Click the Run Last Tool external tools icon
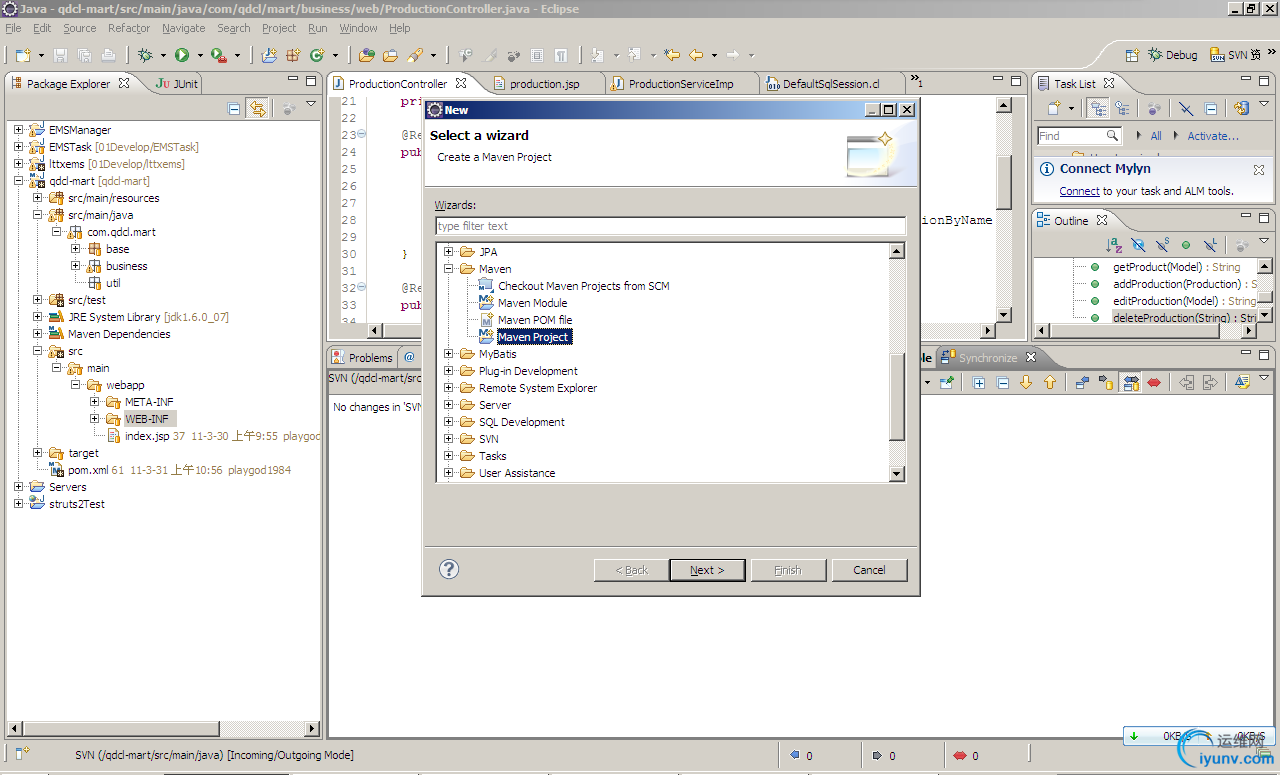 tap(217, 55)
